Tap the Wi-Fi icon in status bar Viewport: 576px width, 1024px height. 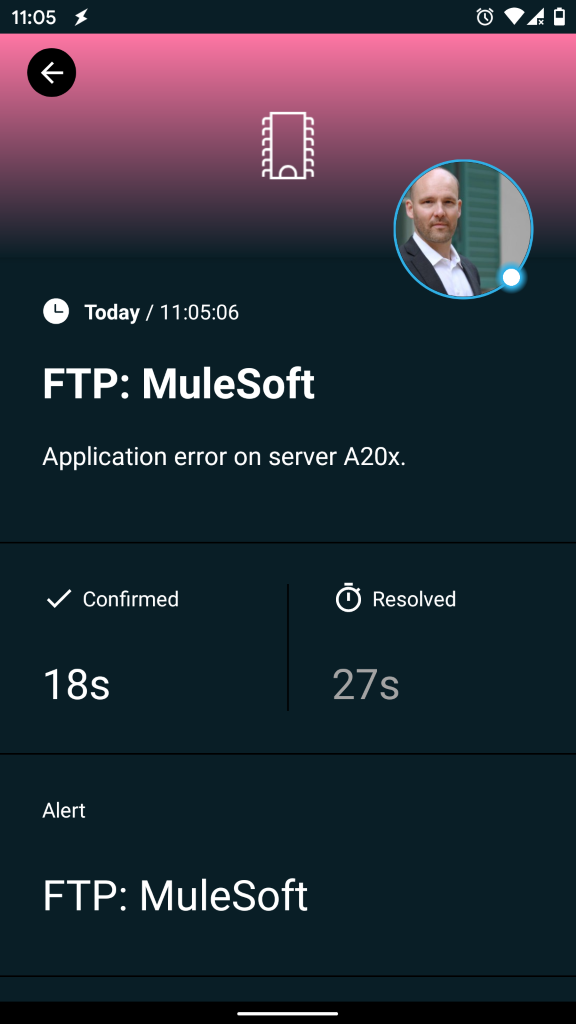[x=513, y=17]
